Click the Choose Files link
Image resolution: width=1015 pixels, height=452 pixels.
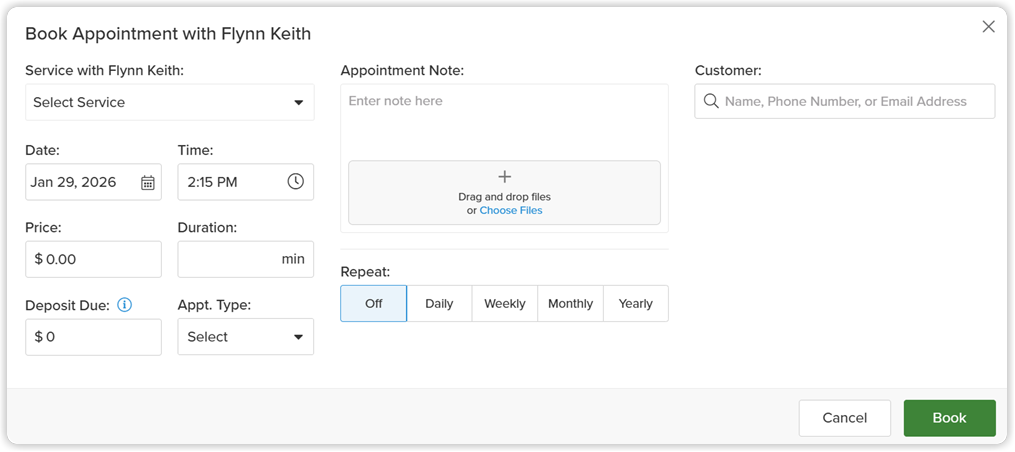click(x=511, y=210)
